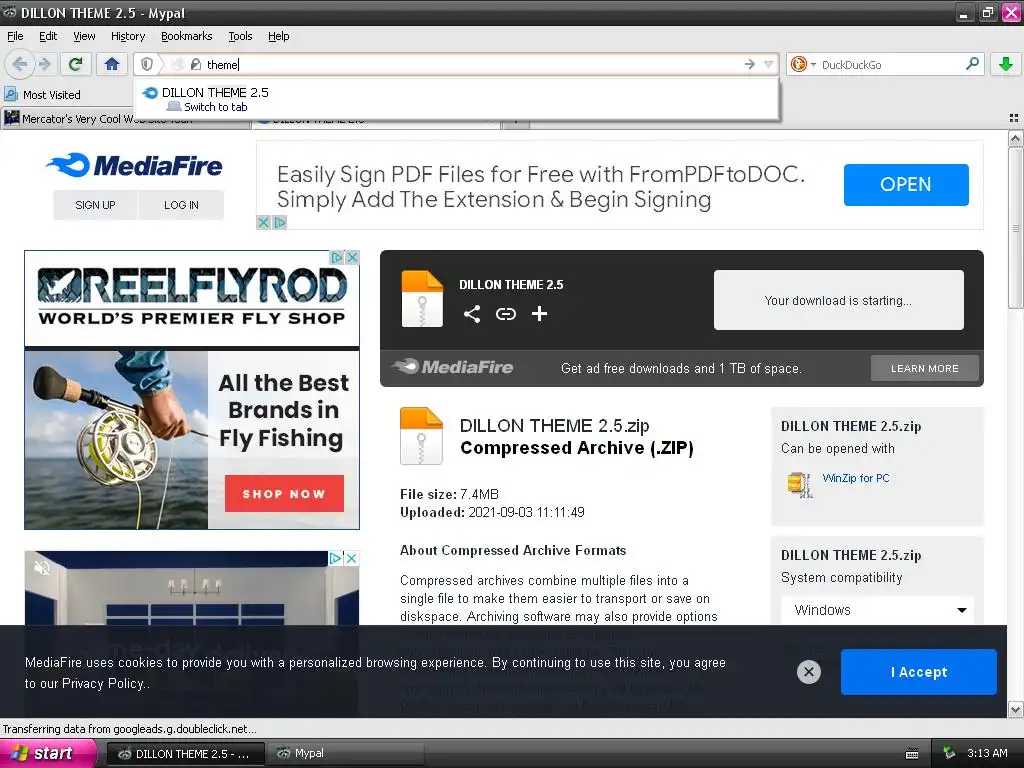Click the zip file icon in dark panel
This screenshot has height=768, width=1024.
(x=422, y=298)
